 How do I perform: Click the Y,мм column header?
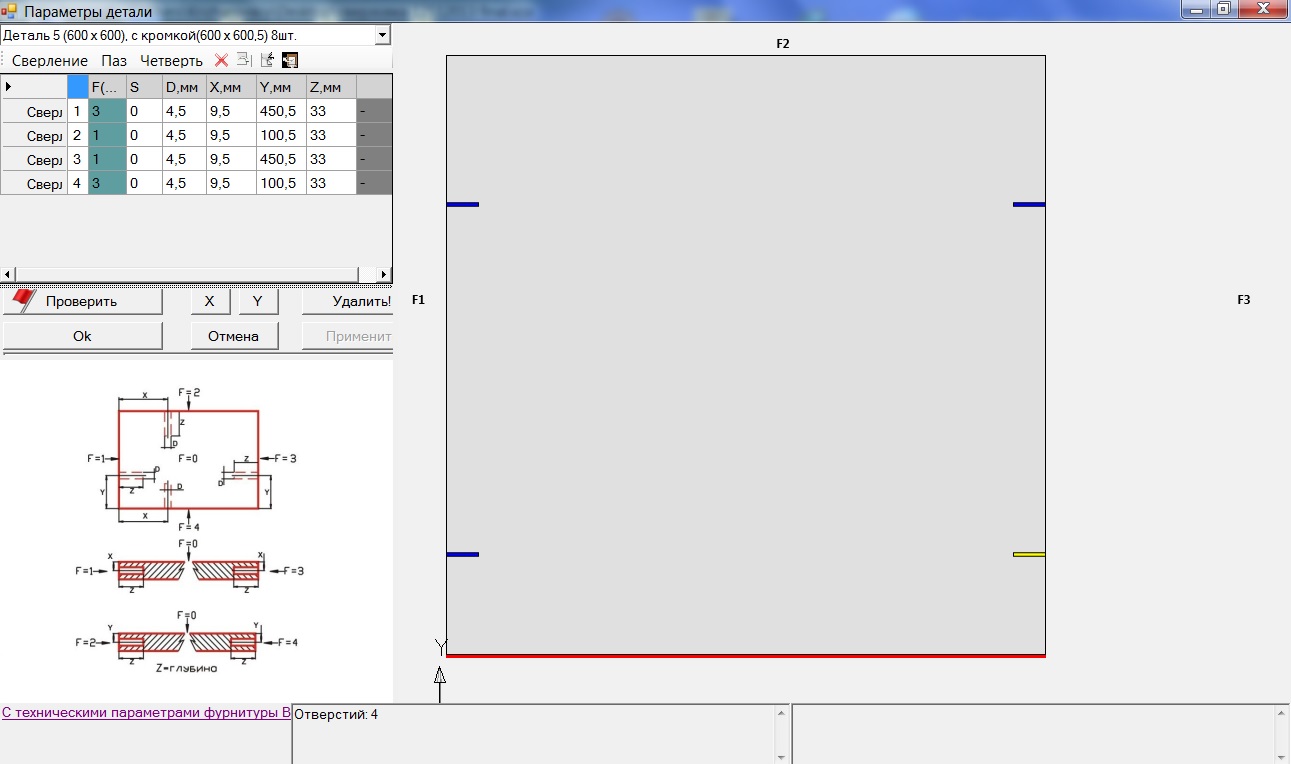[x=281, y=87]
